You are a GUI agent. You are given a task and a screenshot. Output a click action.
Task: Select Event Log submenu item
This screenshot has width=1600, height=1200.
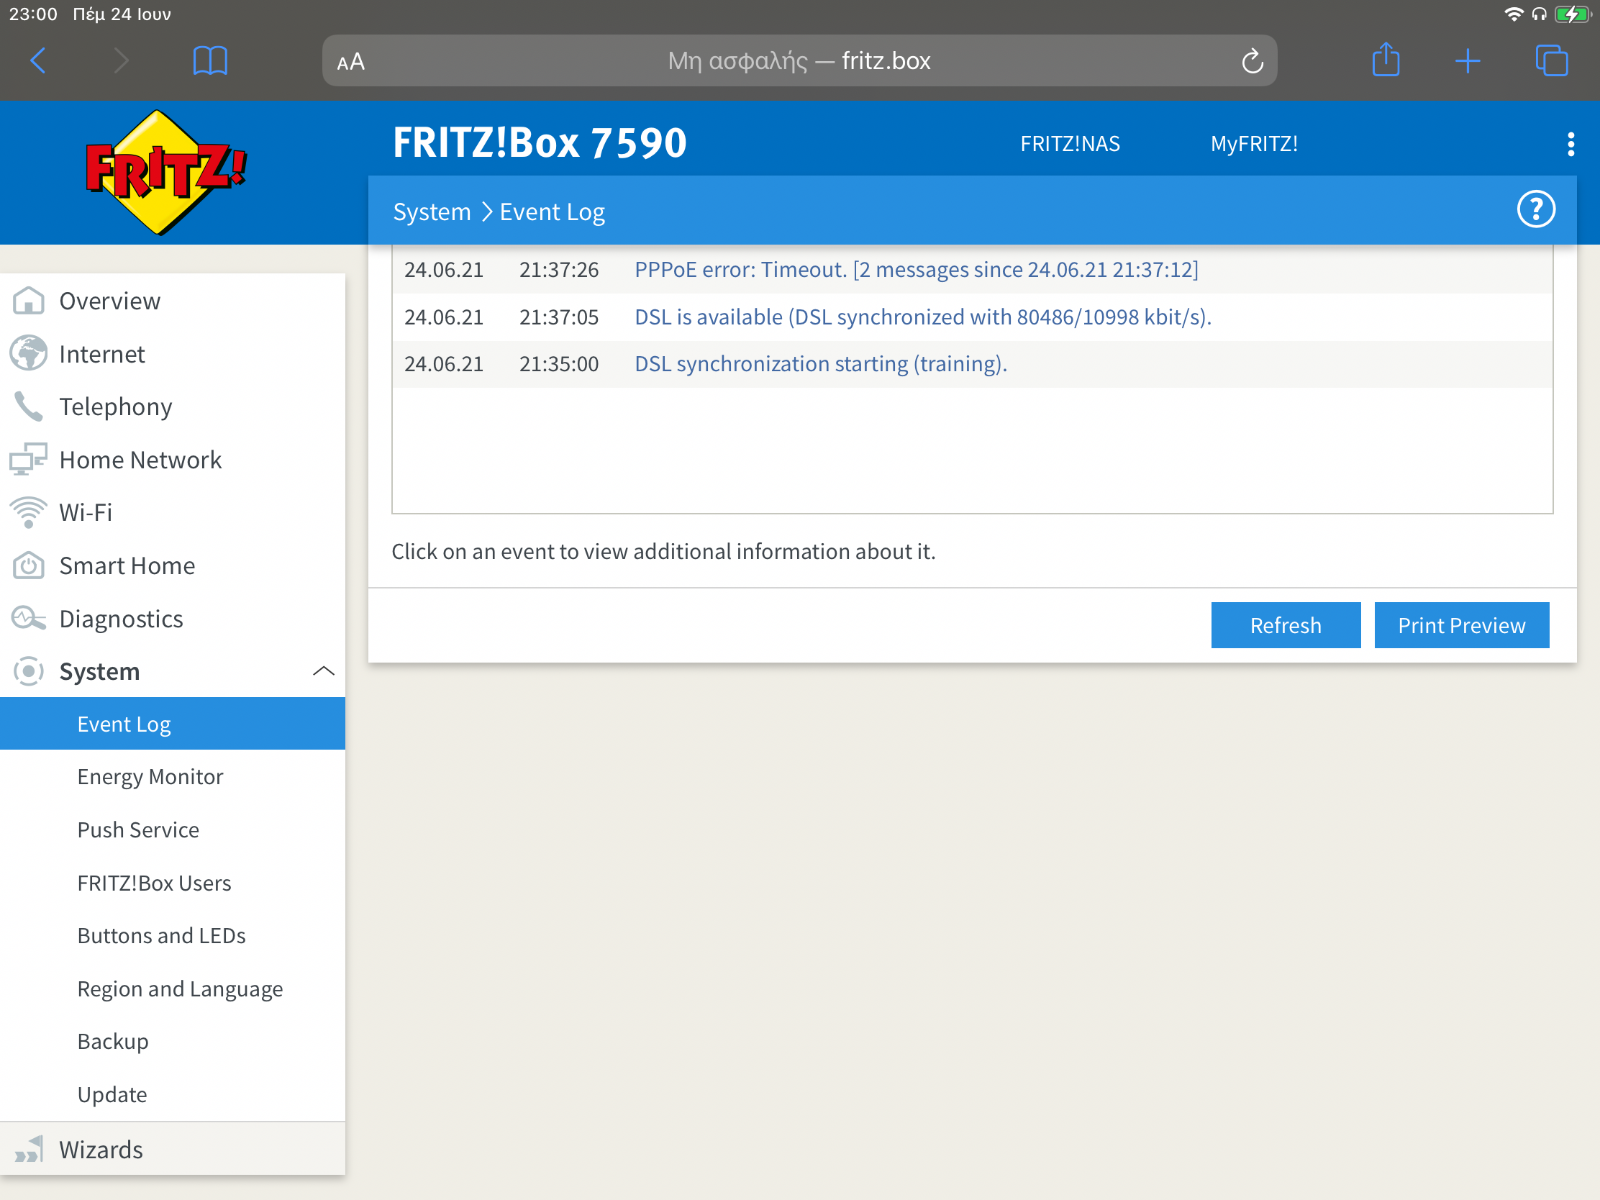coord(172,724)
